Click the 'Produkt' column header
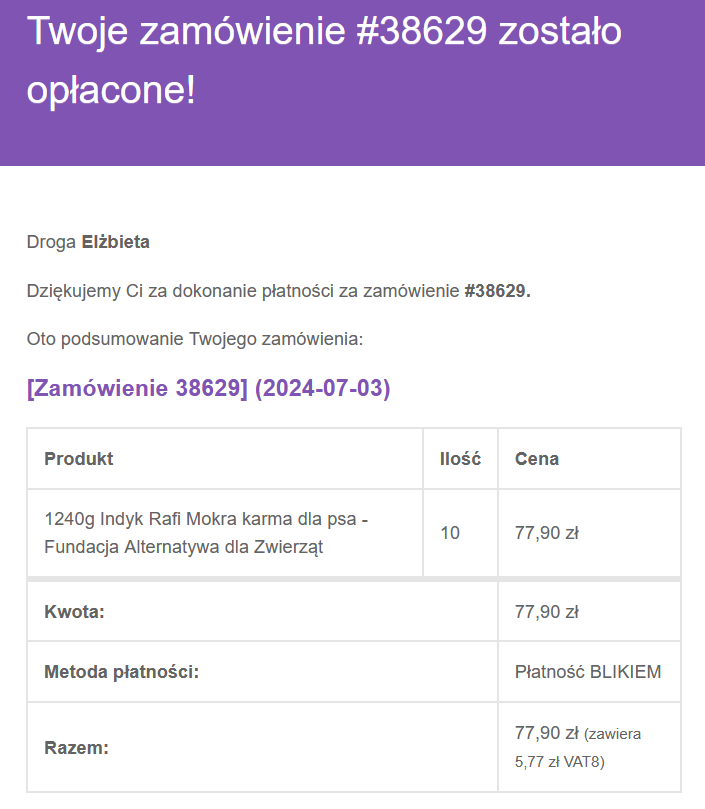 point(78,459)
